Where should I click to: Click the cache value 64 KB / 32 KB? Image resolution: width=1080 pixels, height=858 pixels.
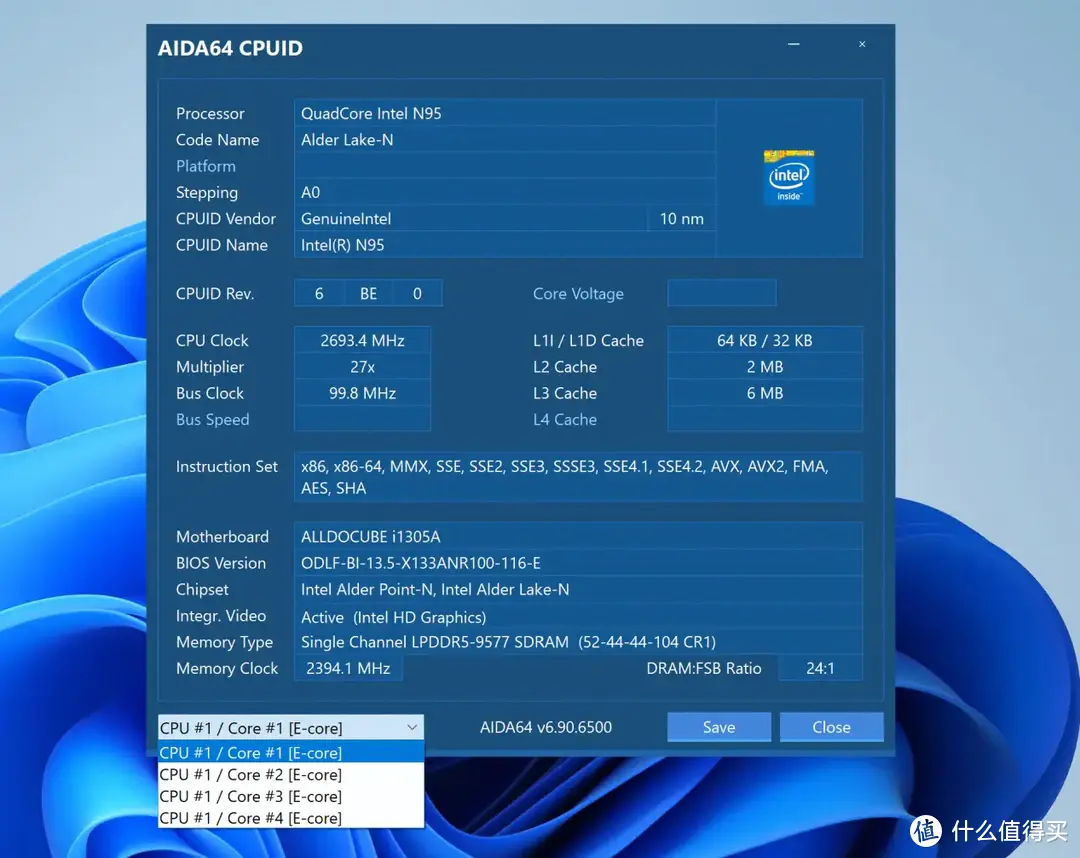(765, 340)
